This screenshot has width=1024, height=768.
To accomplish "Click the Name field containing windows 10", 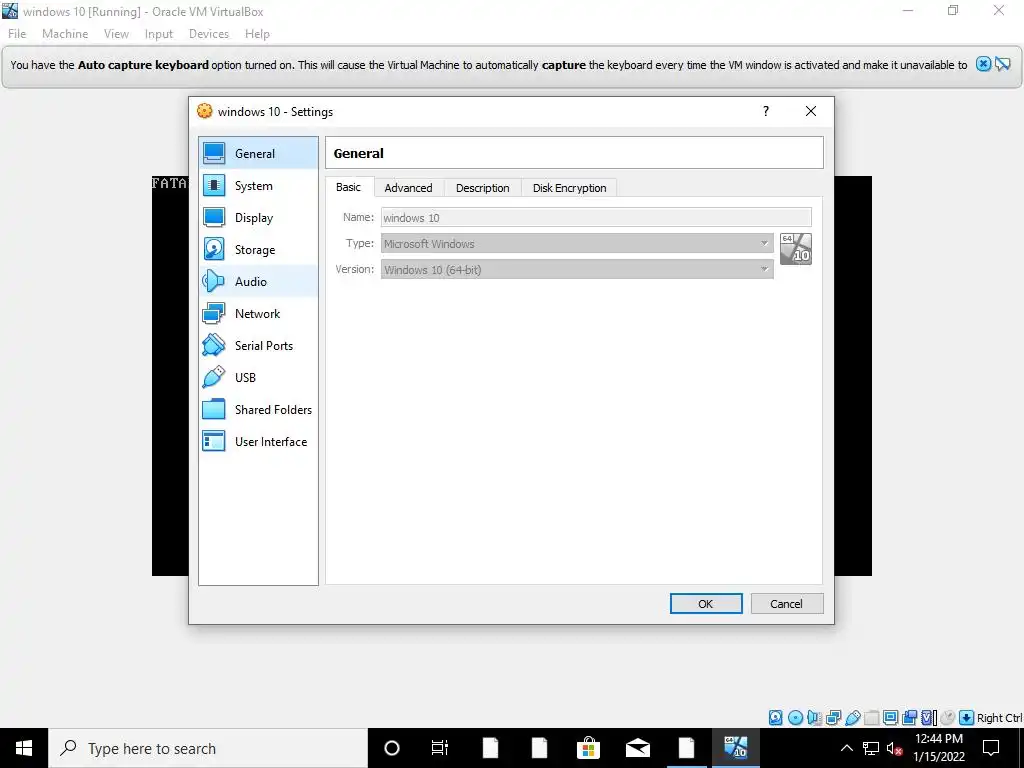I will pos(596,217).
